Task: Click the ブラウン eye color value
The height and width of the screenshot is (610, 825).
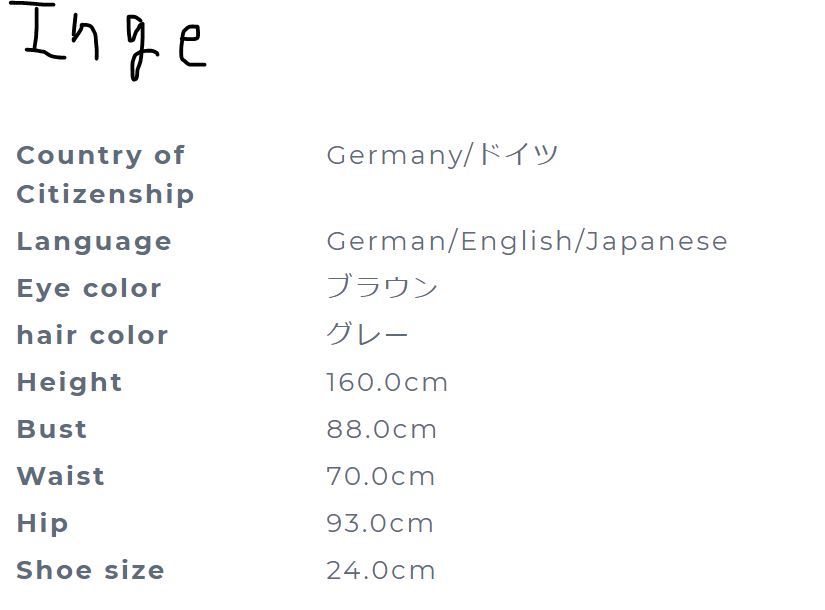Action: [382, 287]
